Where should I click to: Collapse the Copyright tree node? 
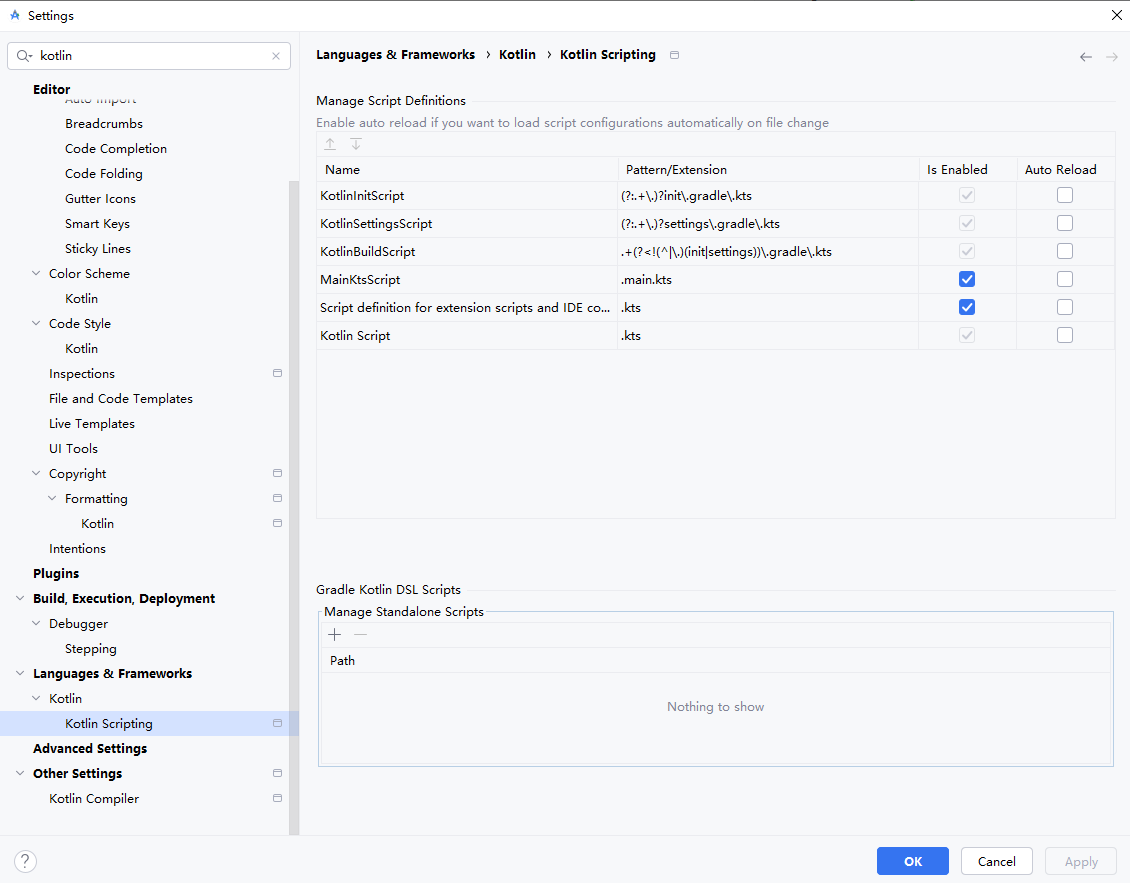click(x=36, y=474)
